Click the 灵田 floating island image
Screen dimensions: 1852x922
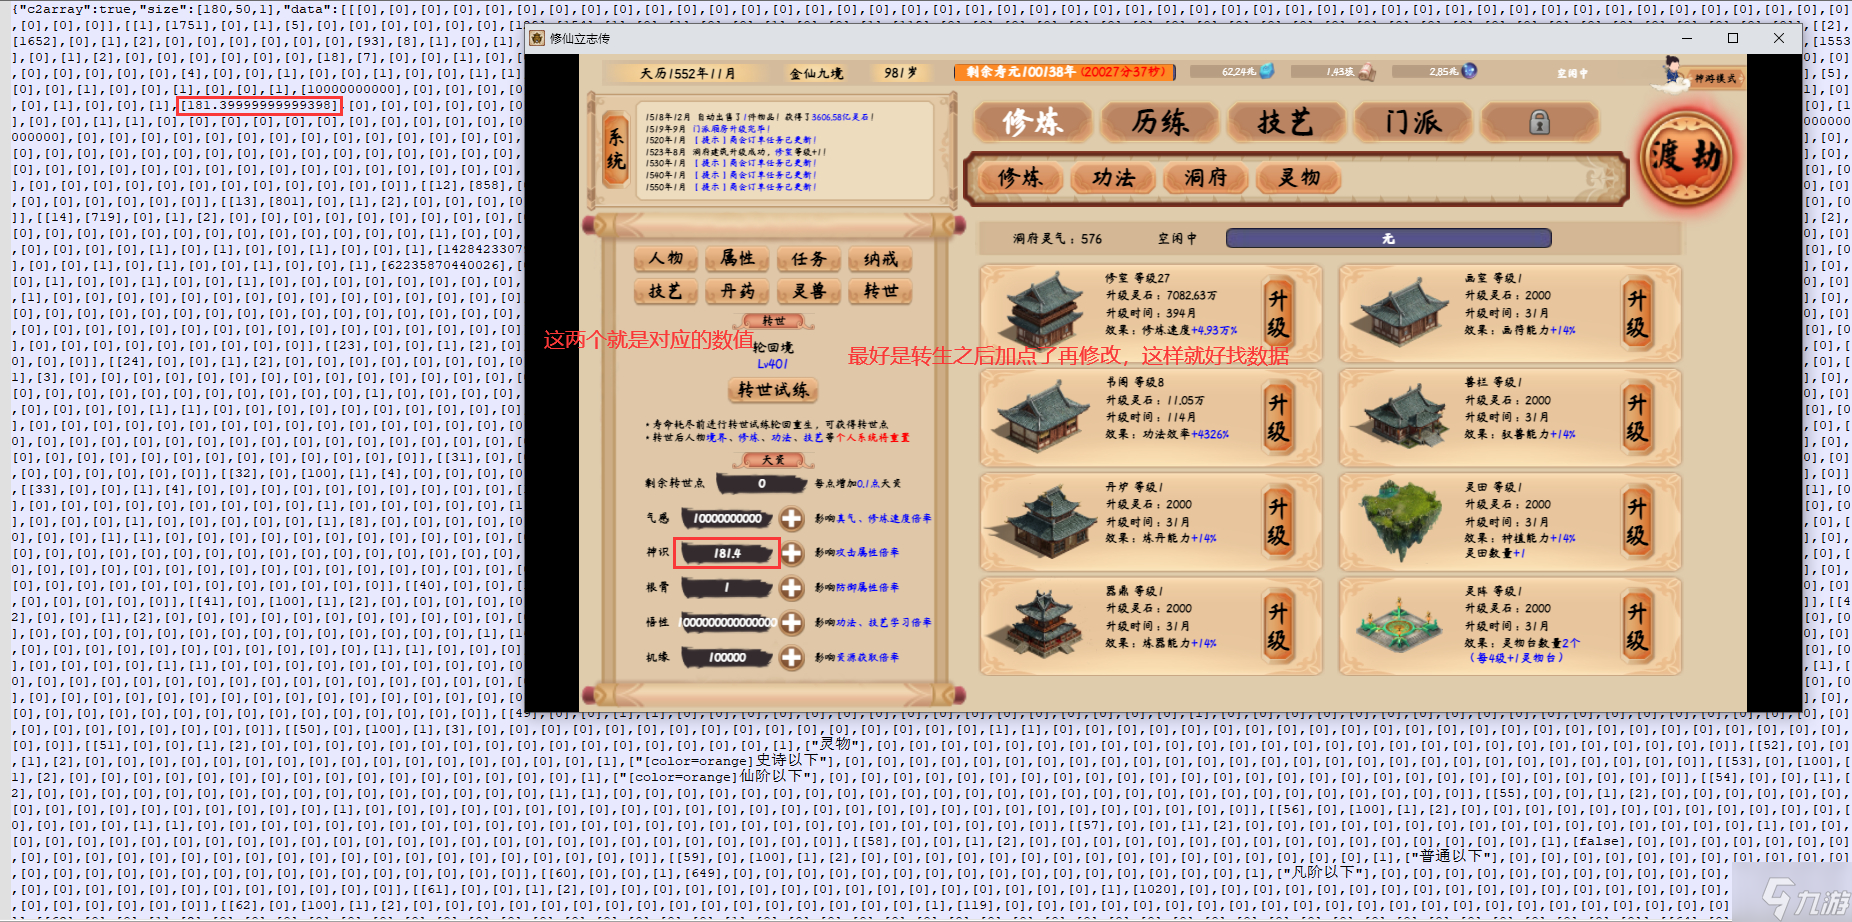(x=1400, y=520)
